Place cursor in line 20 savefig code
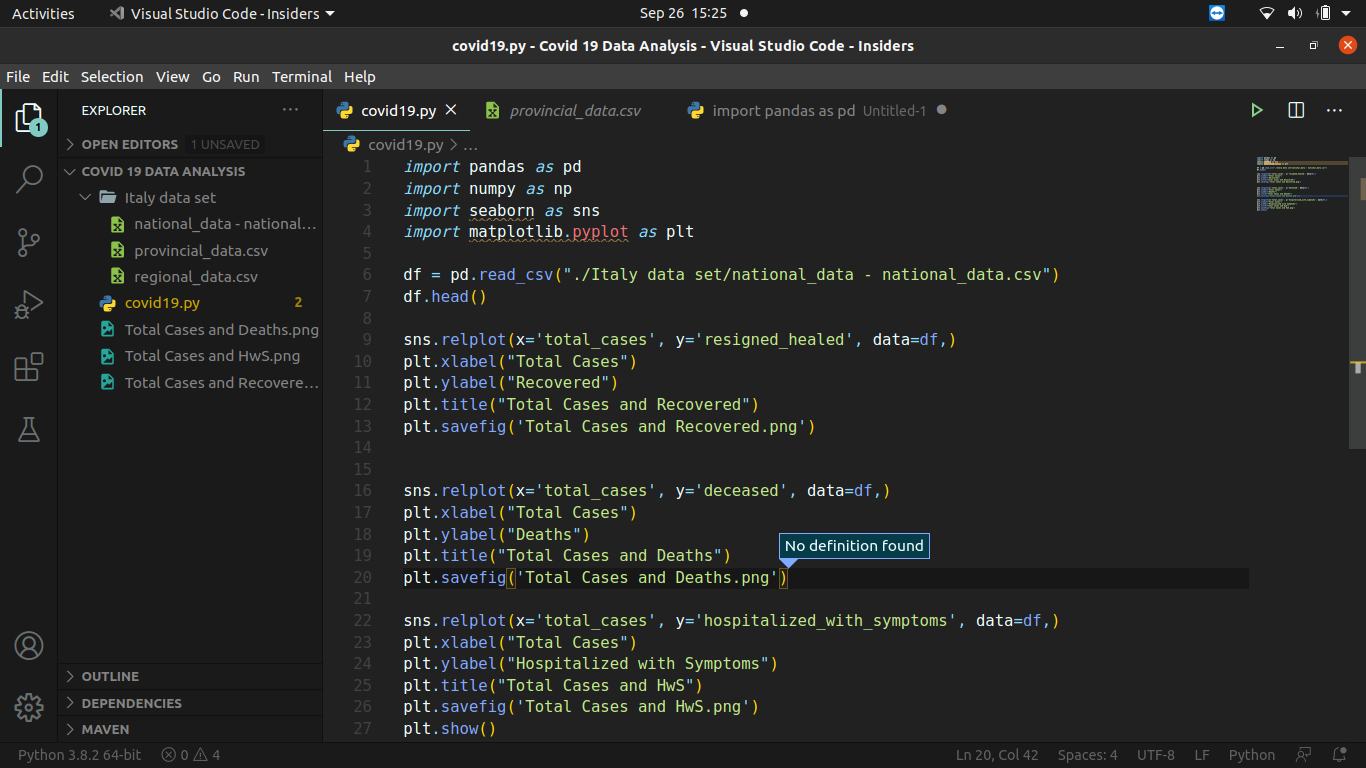1366x768 pixels. click(596, 577)
